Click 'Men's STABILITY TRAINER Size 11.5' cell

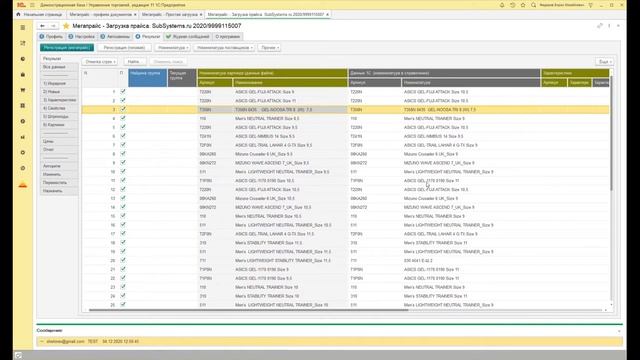pyautogui.click(x=269, y=242)
